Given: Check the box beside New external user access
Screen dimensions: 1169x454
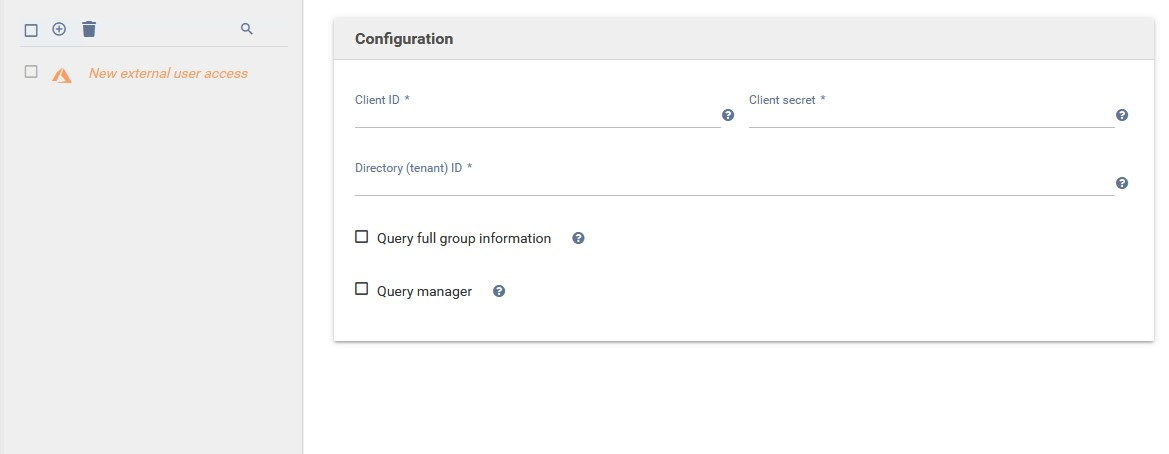Looking at the screenshot, I should click(x=31, y=72).
